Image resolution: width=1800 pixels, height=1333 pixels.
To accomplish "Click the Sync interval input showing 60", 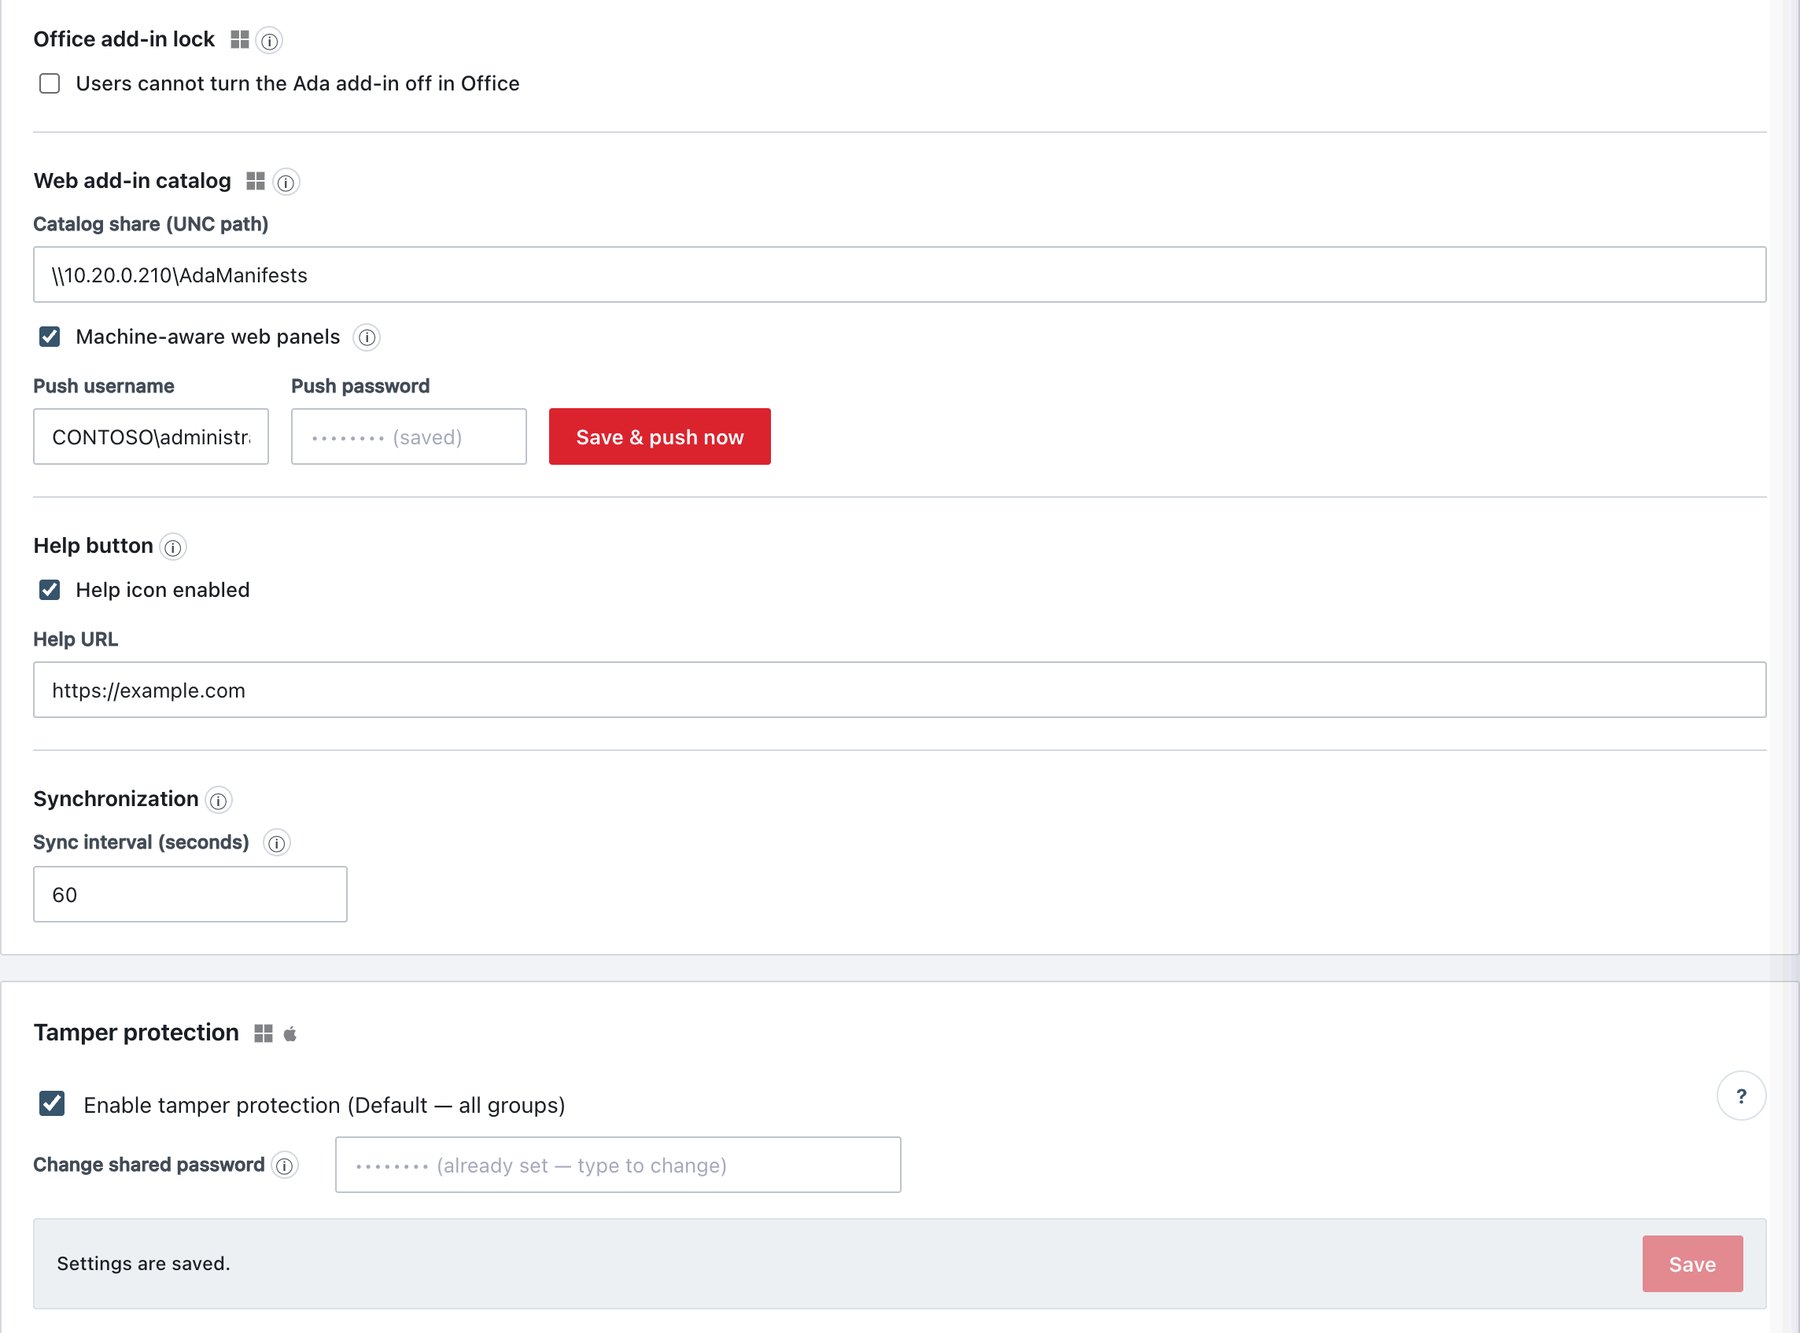I will click(x=190, y=895).
